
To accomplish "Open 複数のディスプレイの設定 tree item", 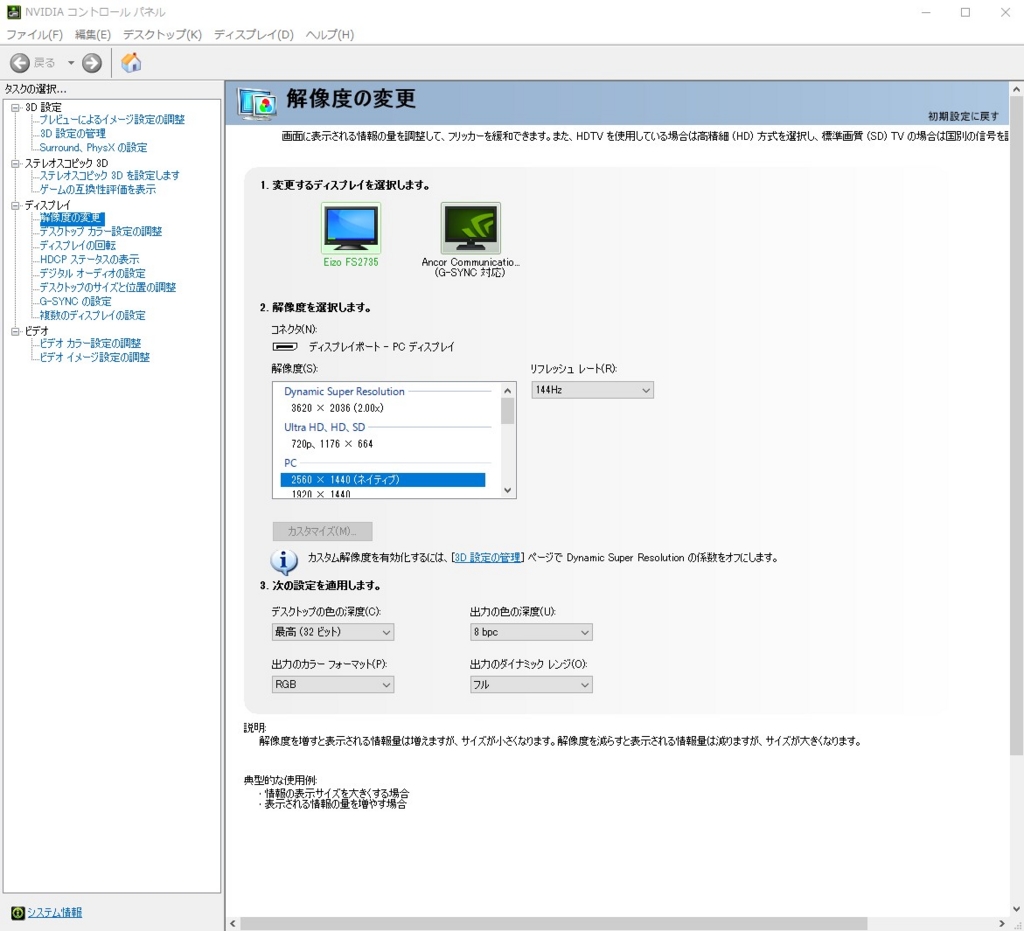I will point(92,315).
